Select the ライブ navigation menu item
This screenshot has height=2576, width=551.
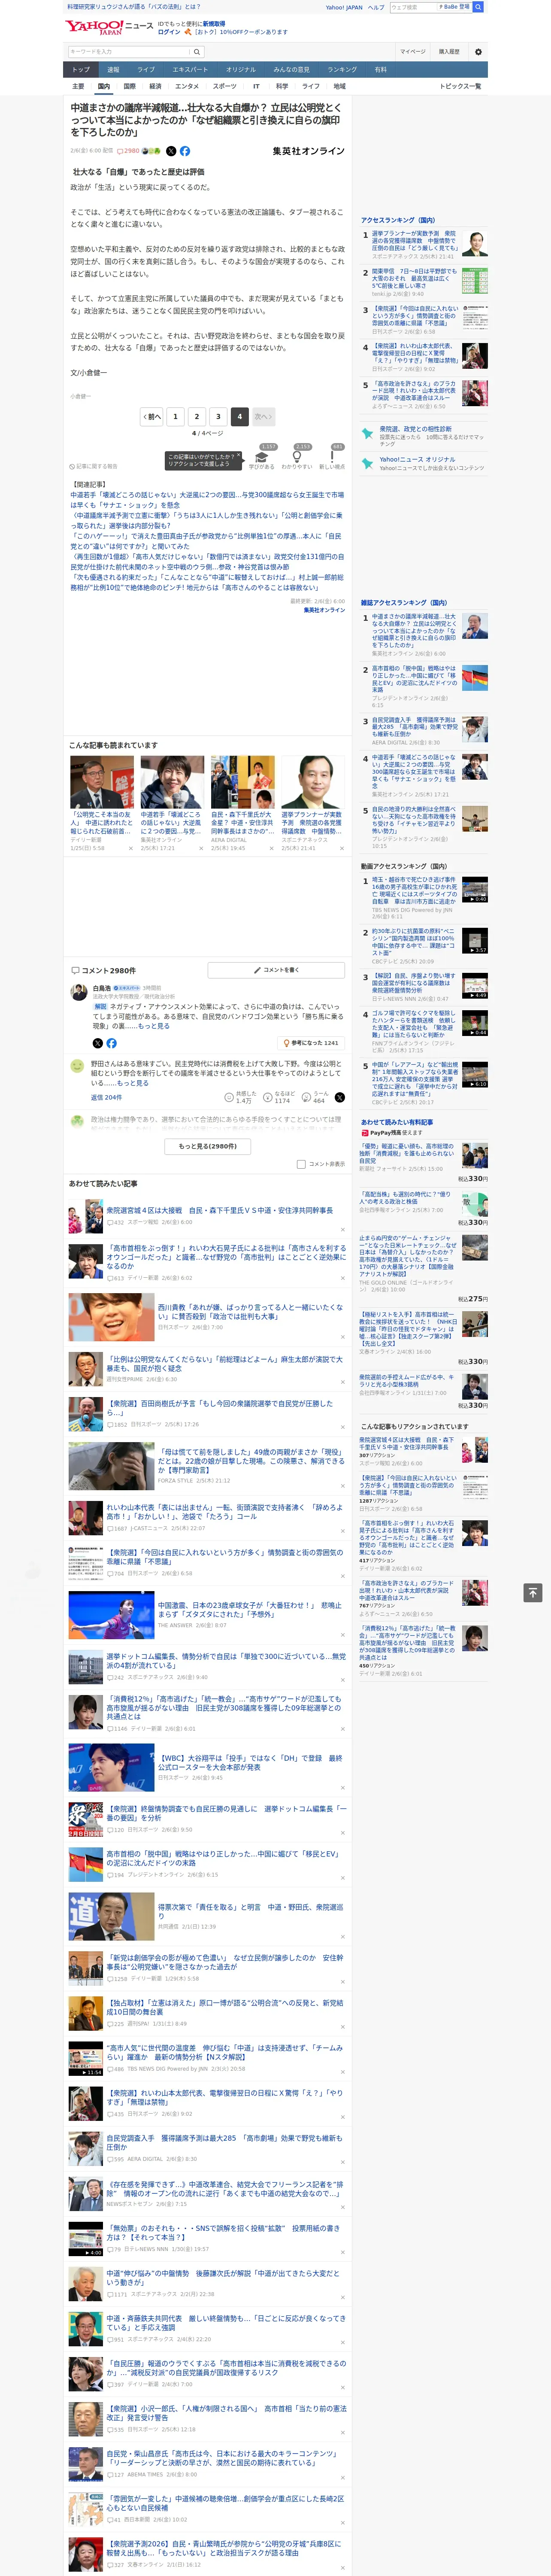[146, 69]
